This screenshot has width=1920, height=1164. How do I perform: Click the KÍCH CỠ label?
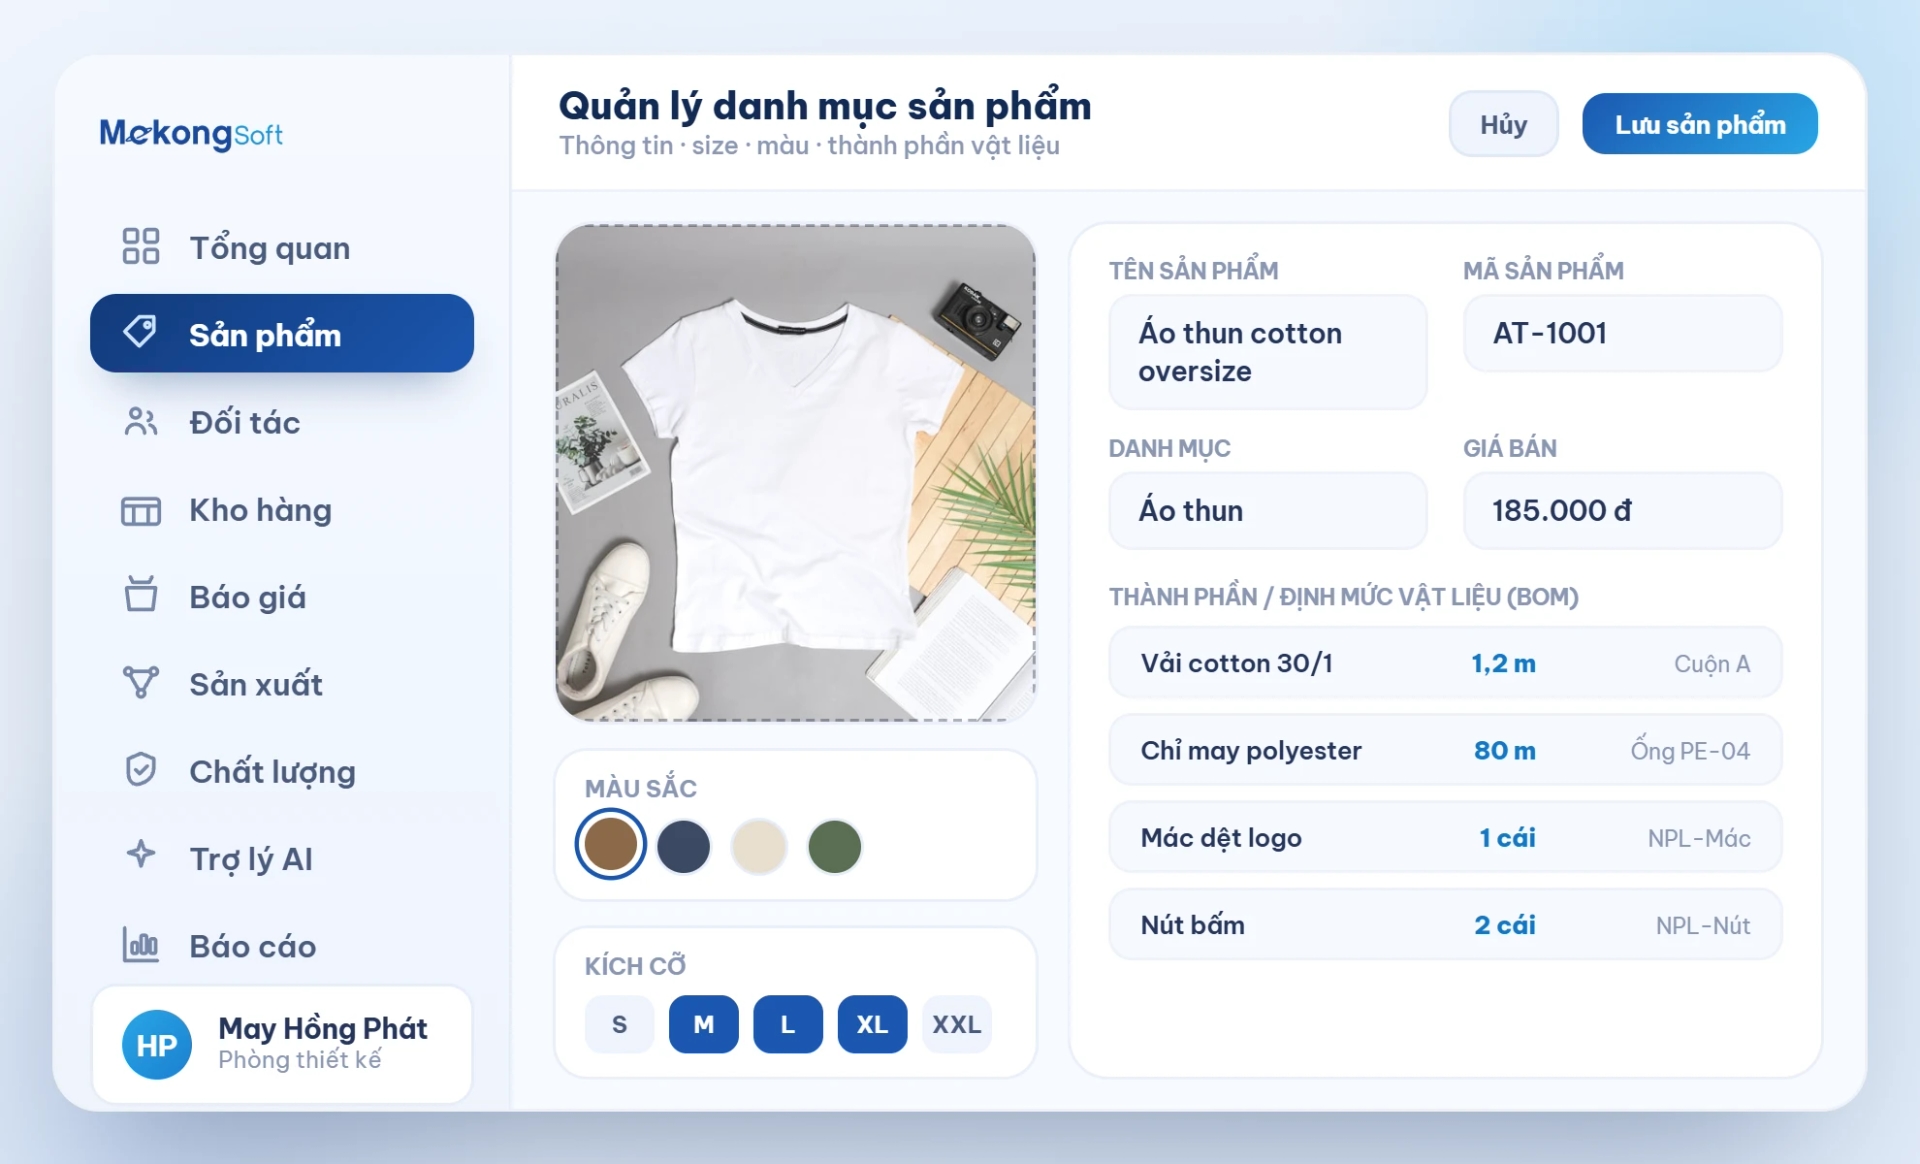point(635,965)
